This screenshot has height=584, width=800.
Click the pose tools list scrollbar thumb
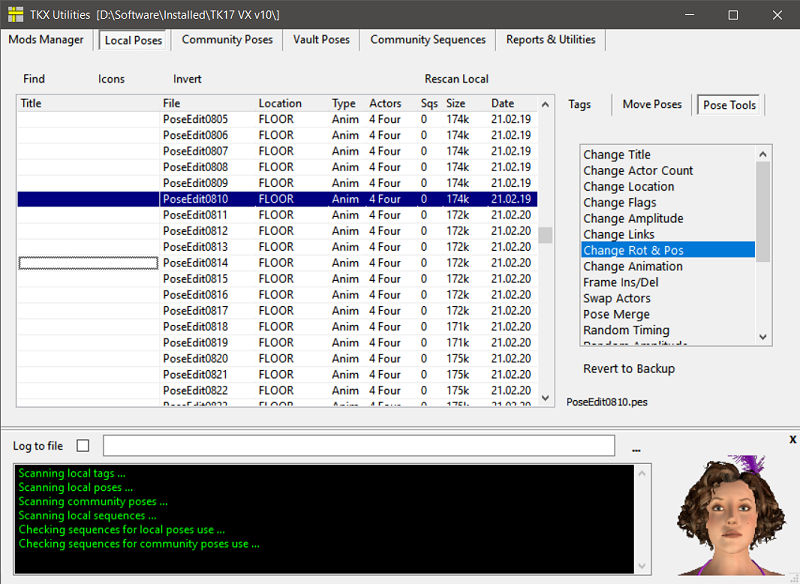click(763, 212)
